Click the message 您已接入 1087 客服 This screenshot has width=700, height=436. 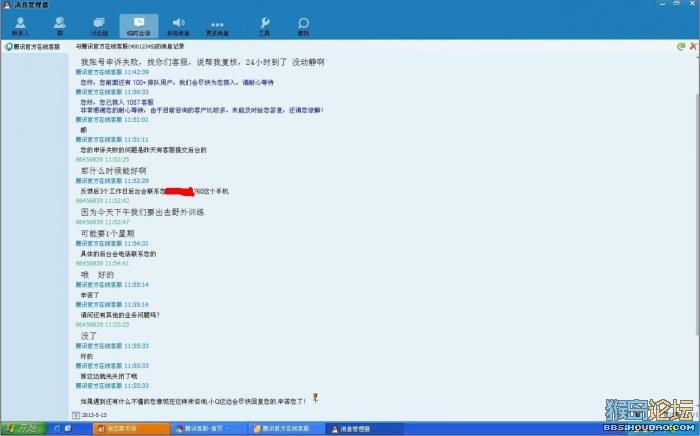point(117,102)
